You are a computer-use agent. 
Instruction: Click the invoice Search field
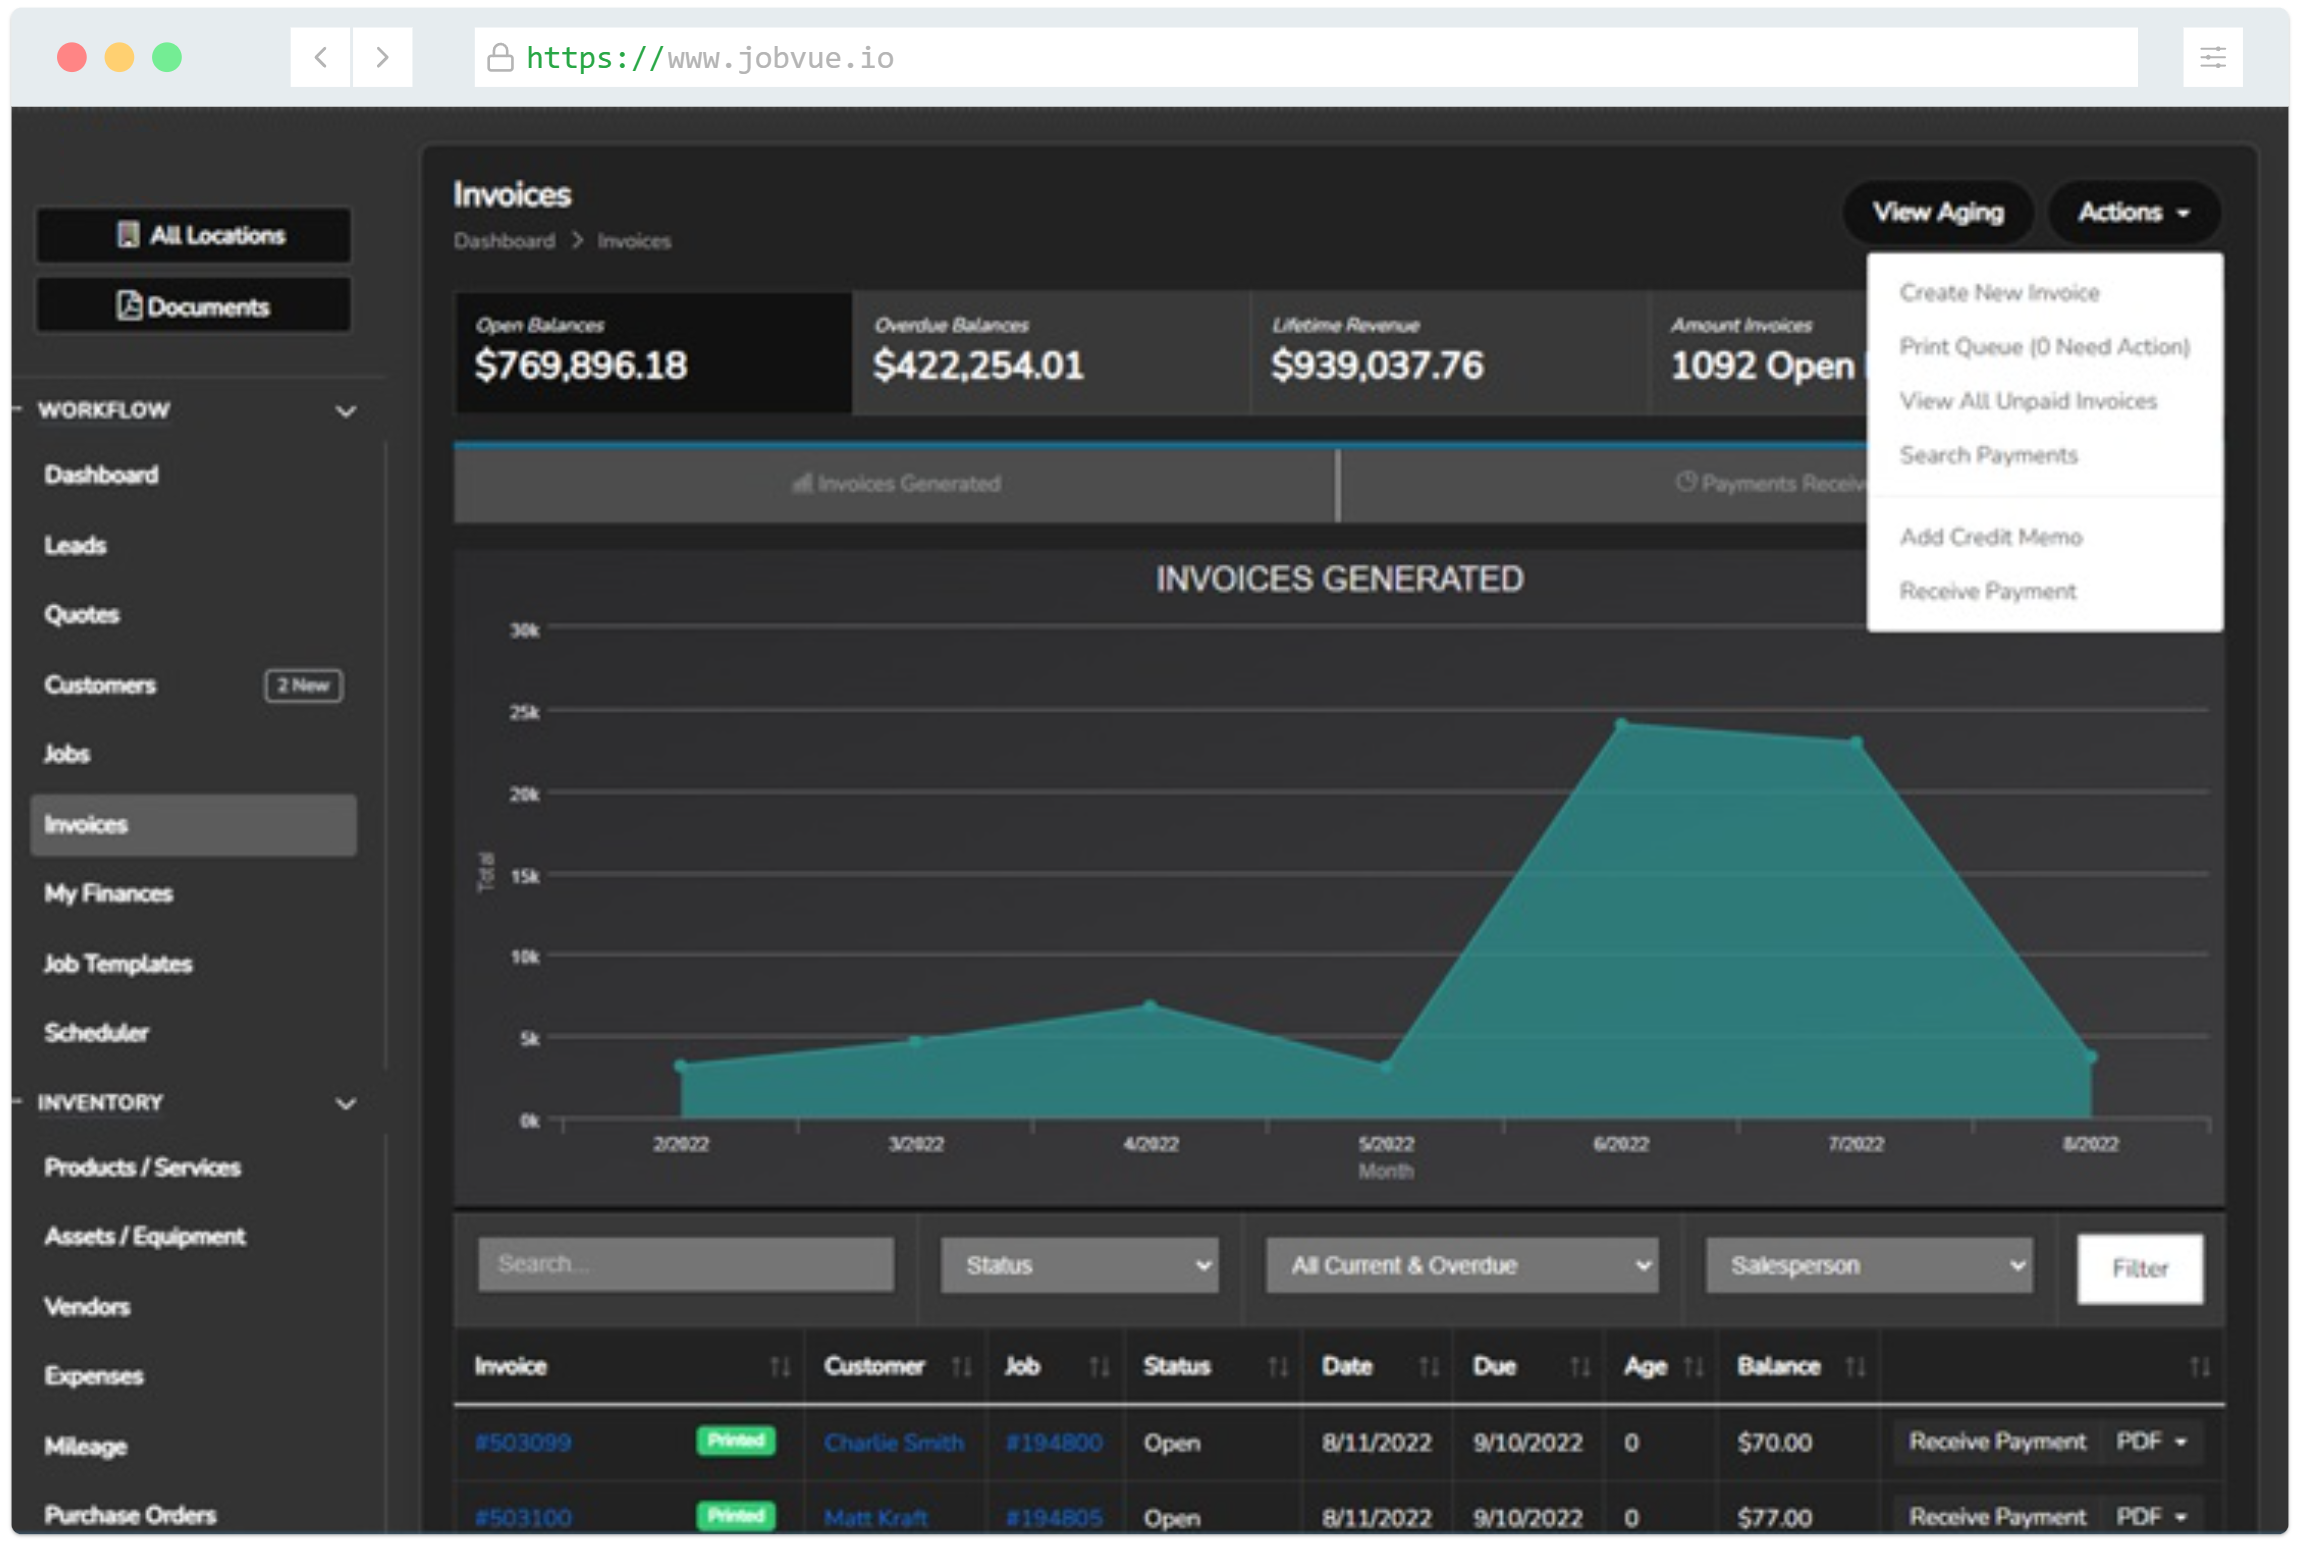686,1265
